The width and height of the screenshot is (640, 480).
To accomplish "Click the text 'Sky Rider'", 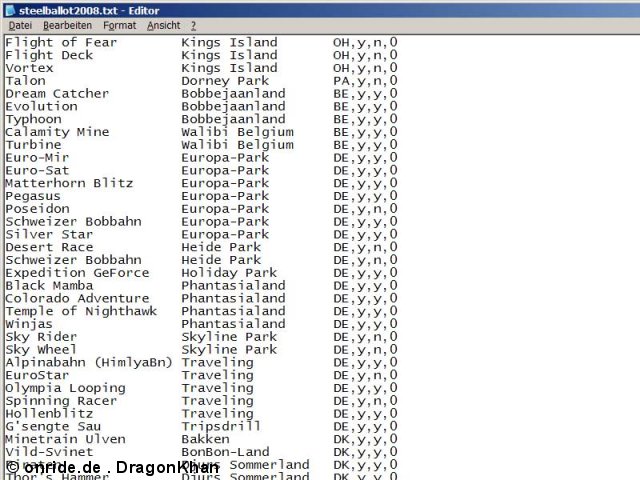I will point(41,337).
